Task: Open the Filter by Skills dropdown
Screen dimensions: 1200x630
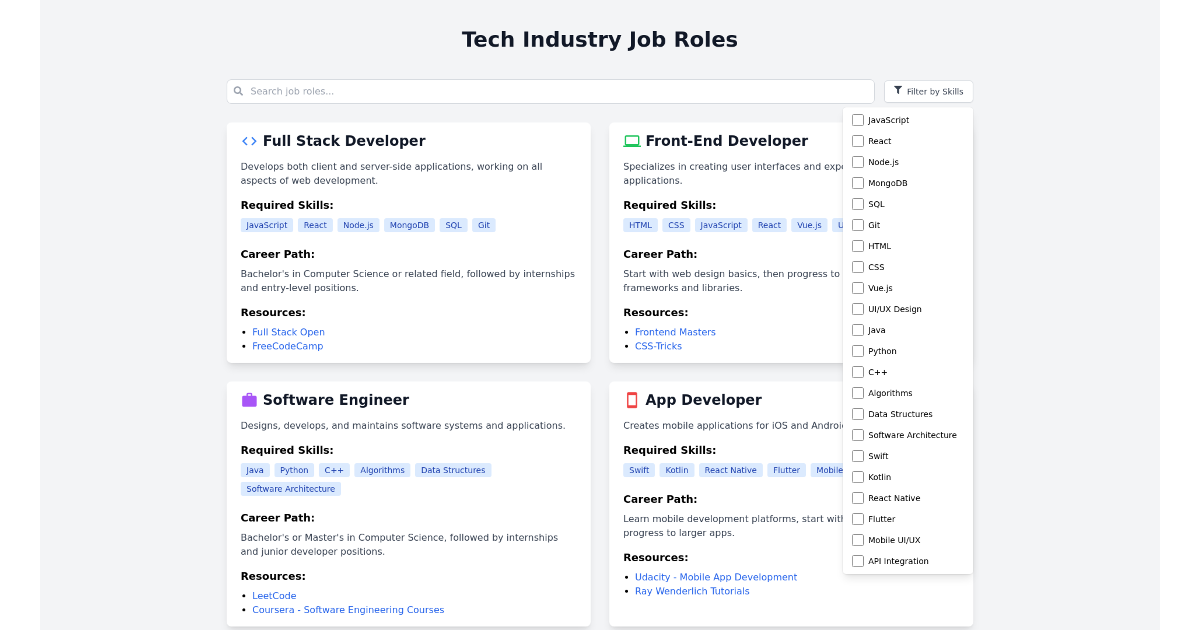Action: coord(928,91)
